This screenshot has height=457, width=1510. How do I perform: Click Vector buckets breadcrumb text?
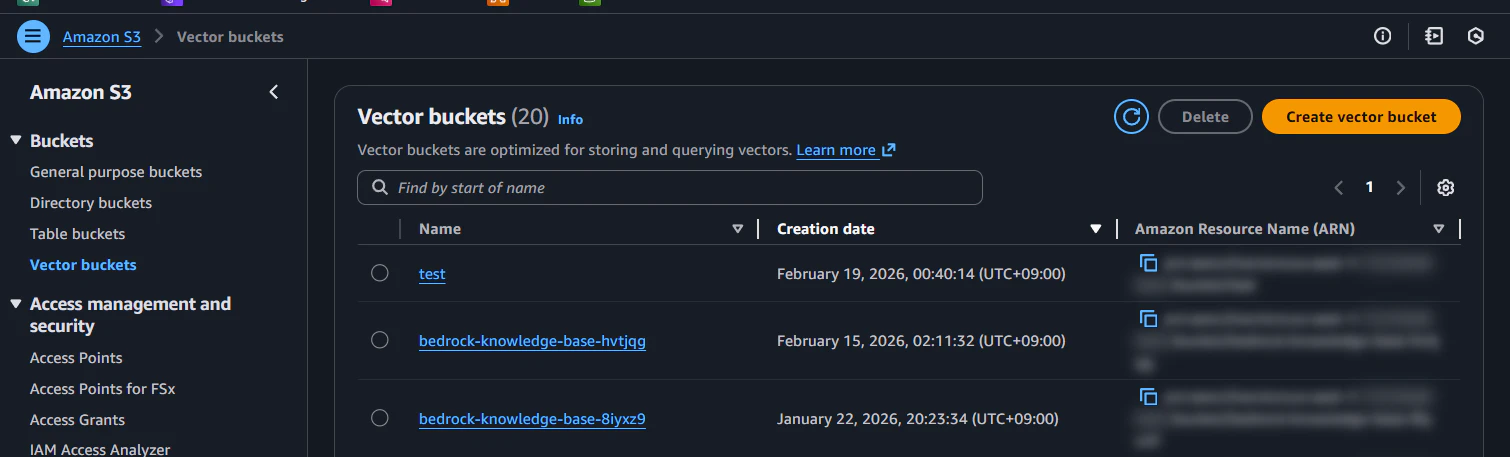pyautogui.click(x=230, y=37)
